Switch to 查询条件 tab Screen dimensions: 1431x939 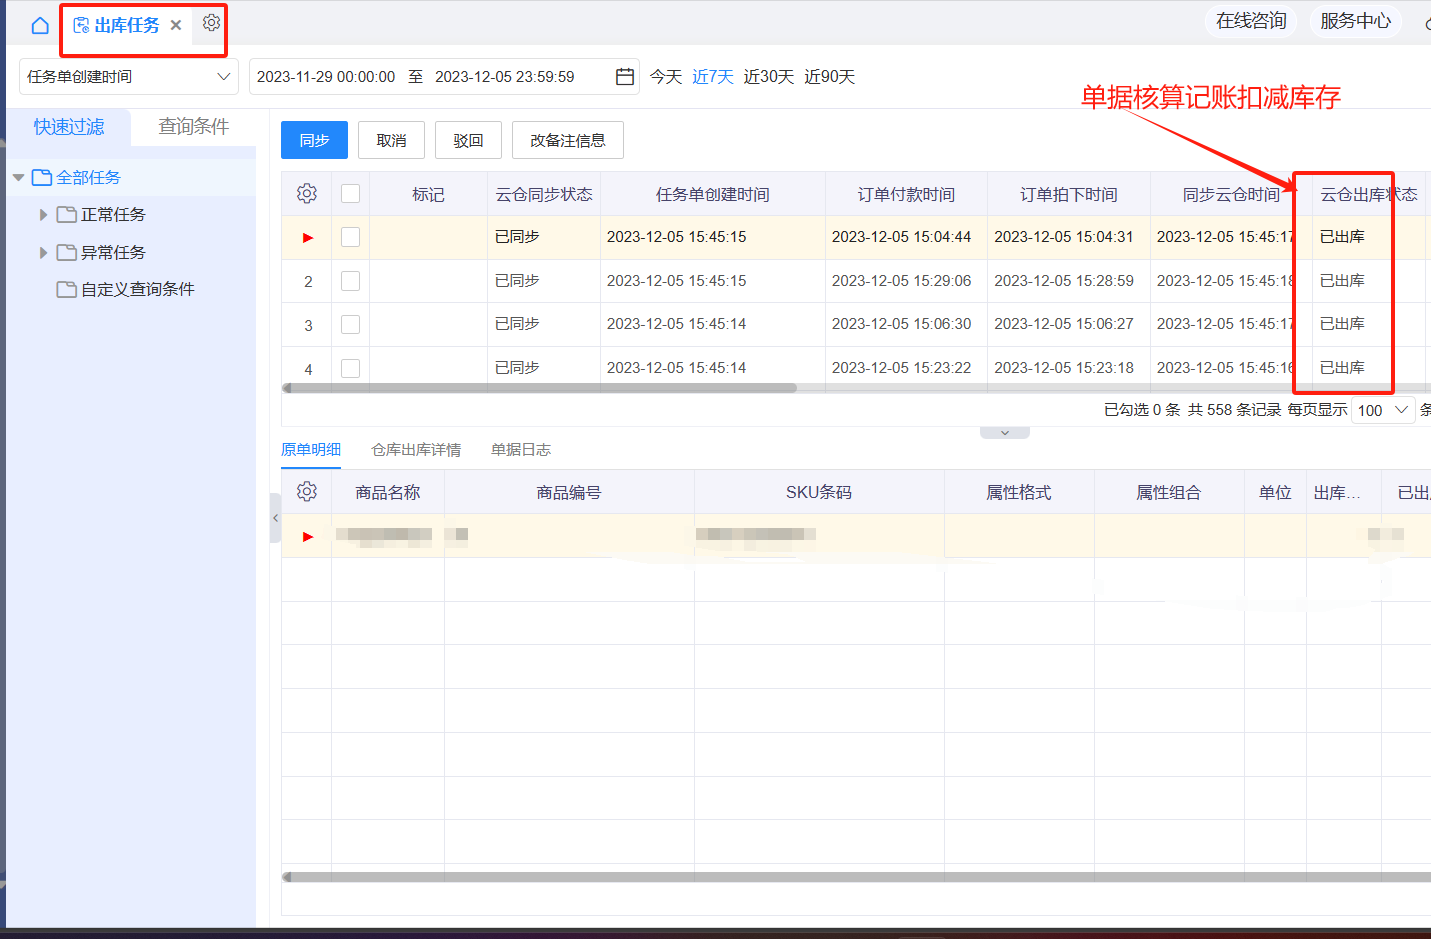(x=194, y=127)
